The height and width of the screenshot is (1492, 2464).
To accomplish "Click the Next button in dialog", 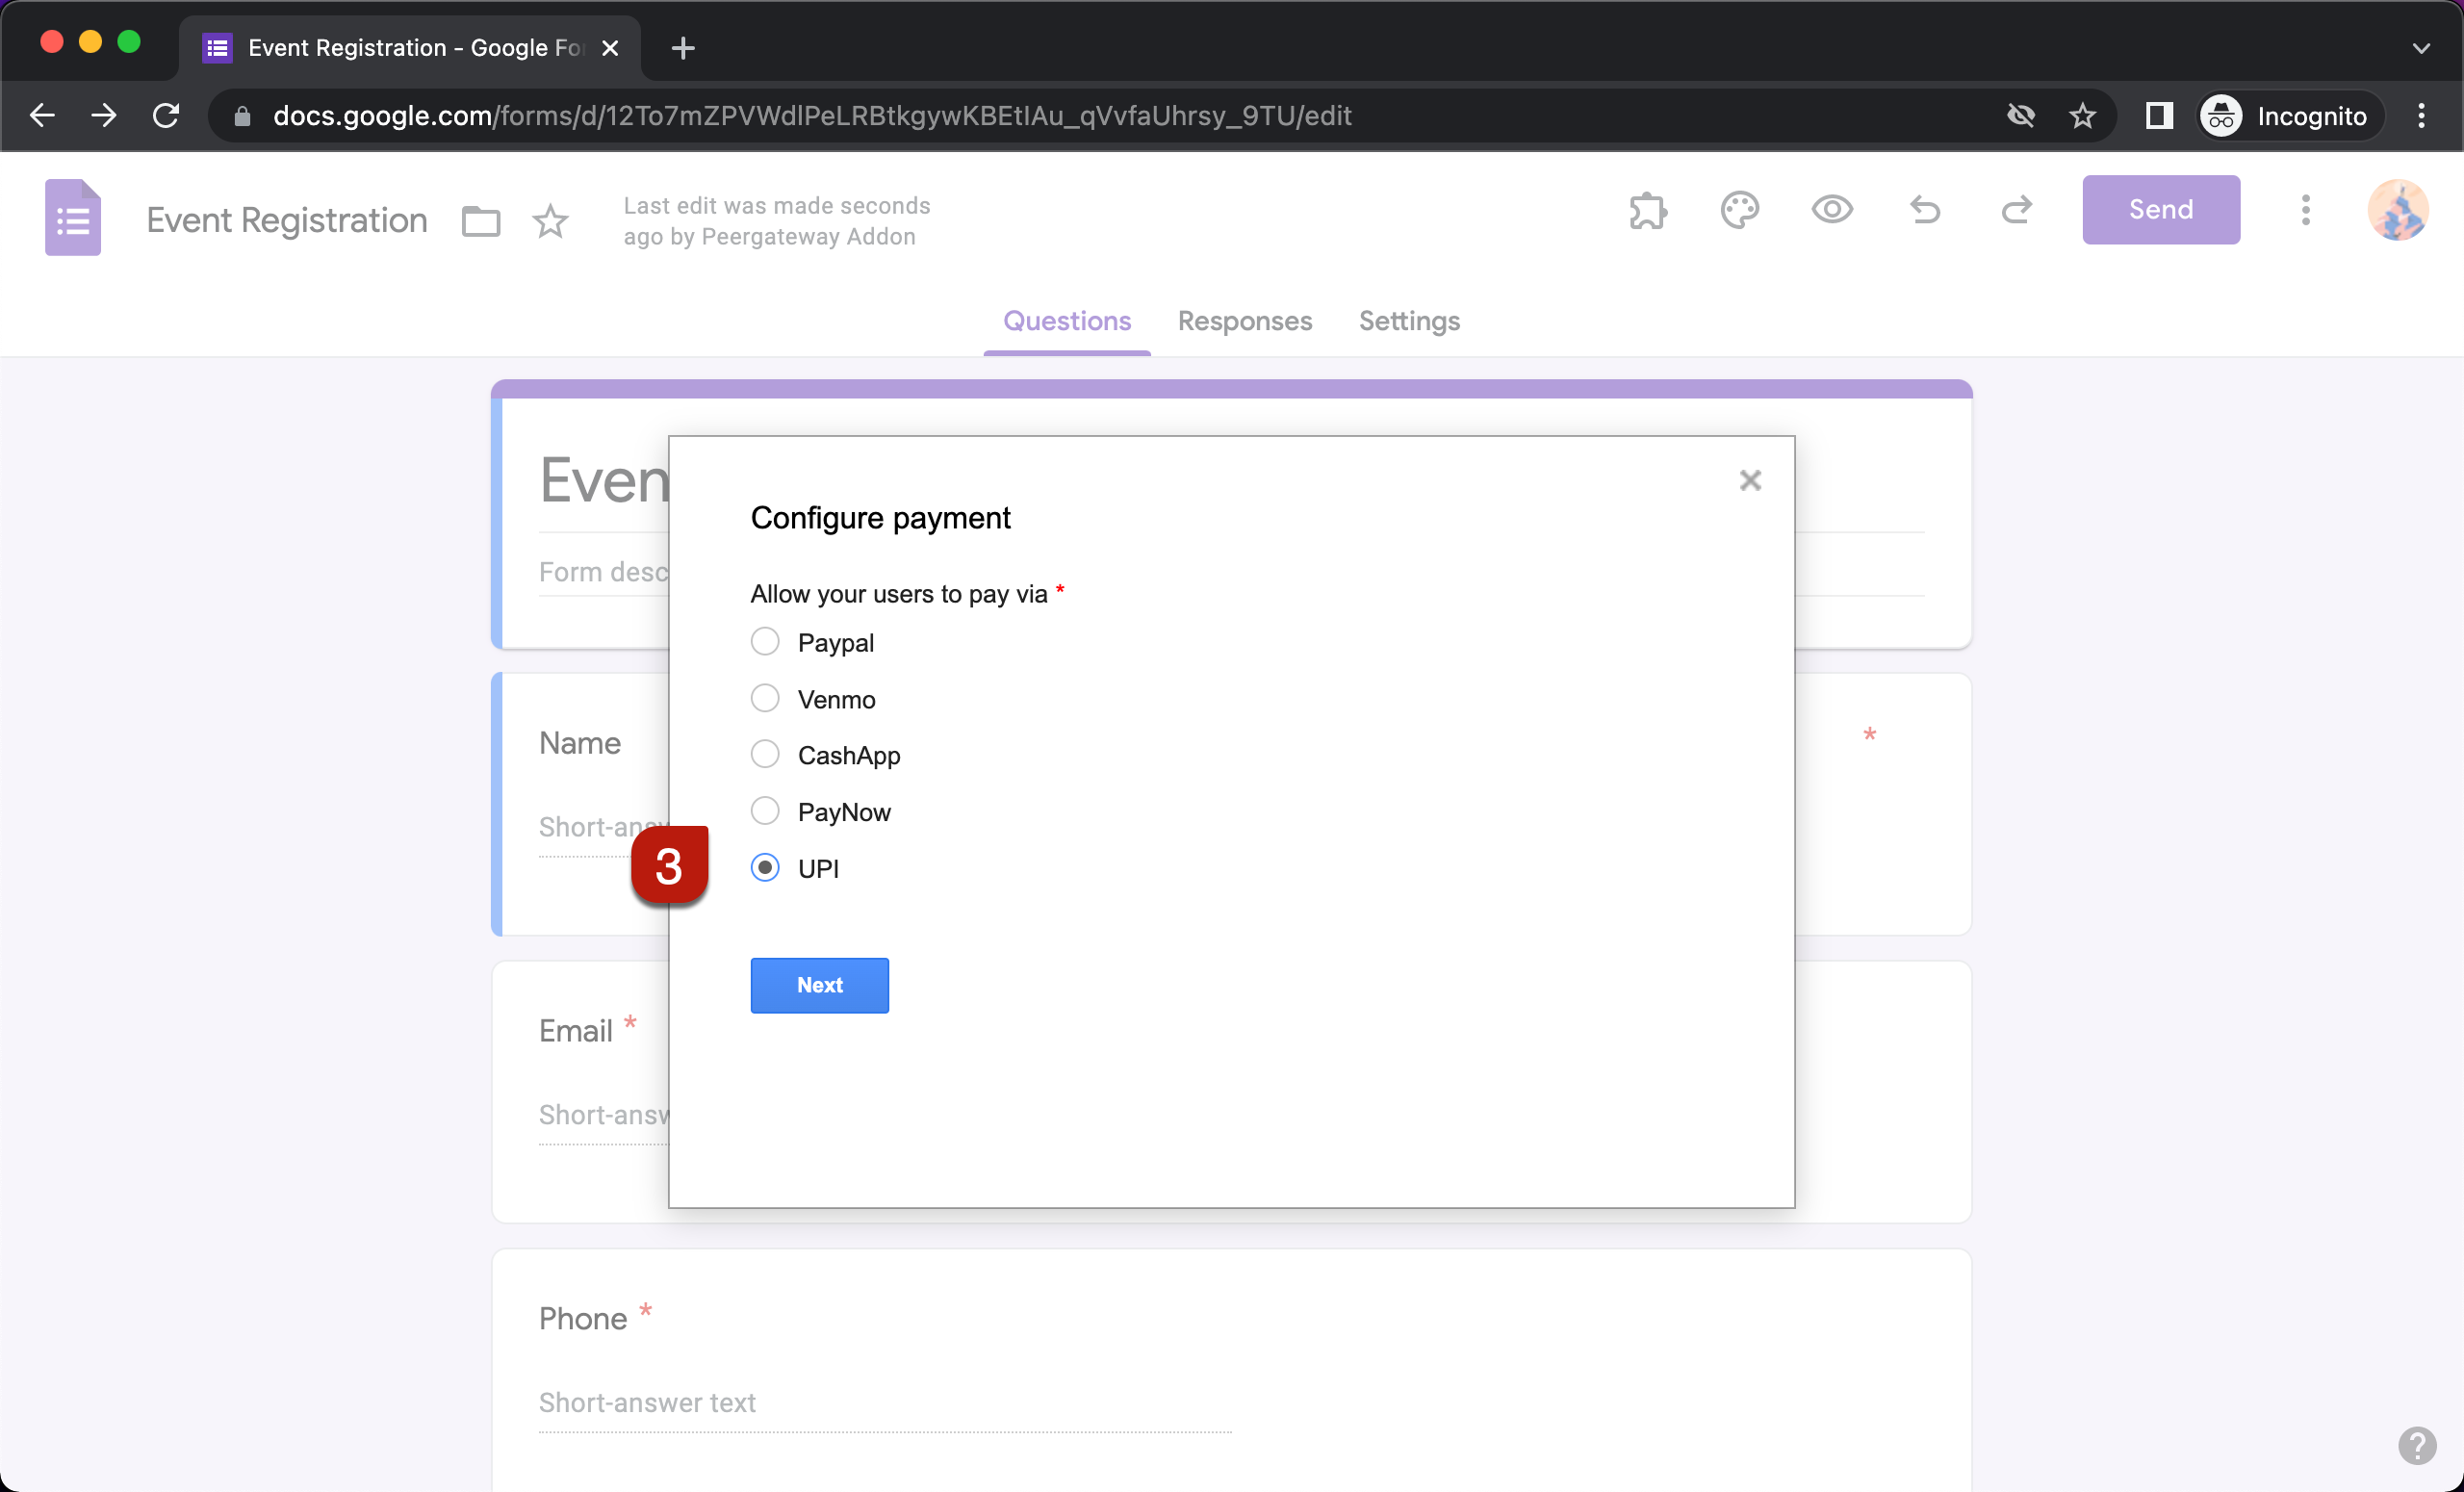I will (x=819, y=985).
